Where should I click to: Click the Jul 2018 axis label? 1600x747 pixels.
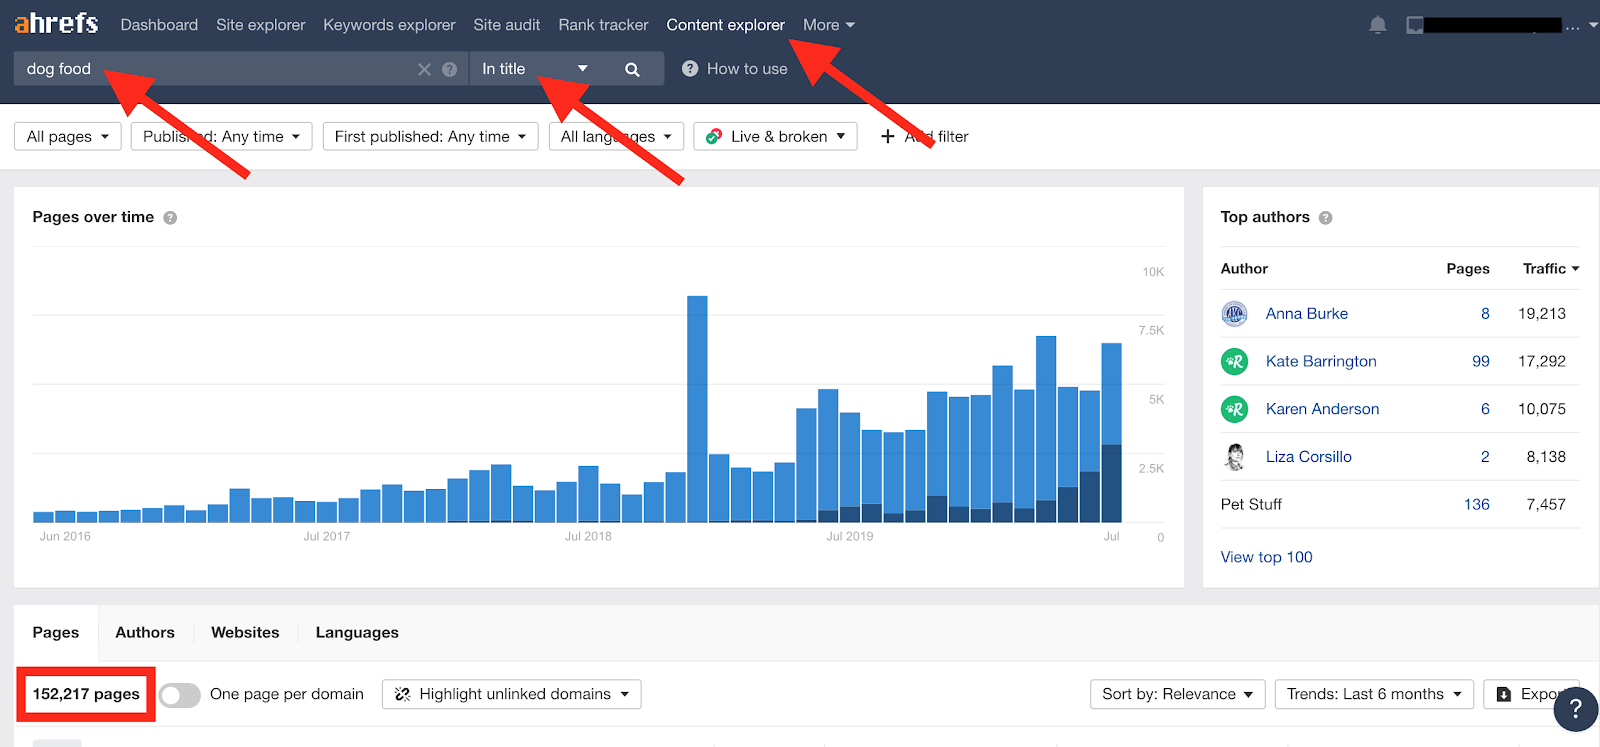[588, 537]
